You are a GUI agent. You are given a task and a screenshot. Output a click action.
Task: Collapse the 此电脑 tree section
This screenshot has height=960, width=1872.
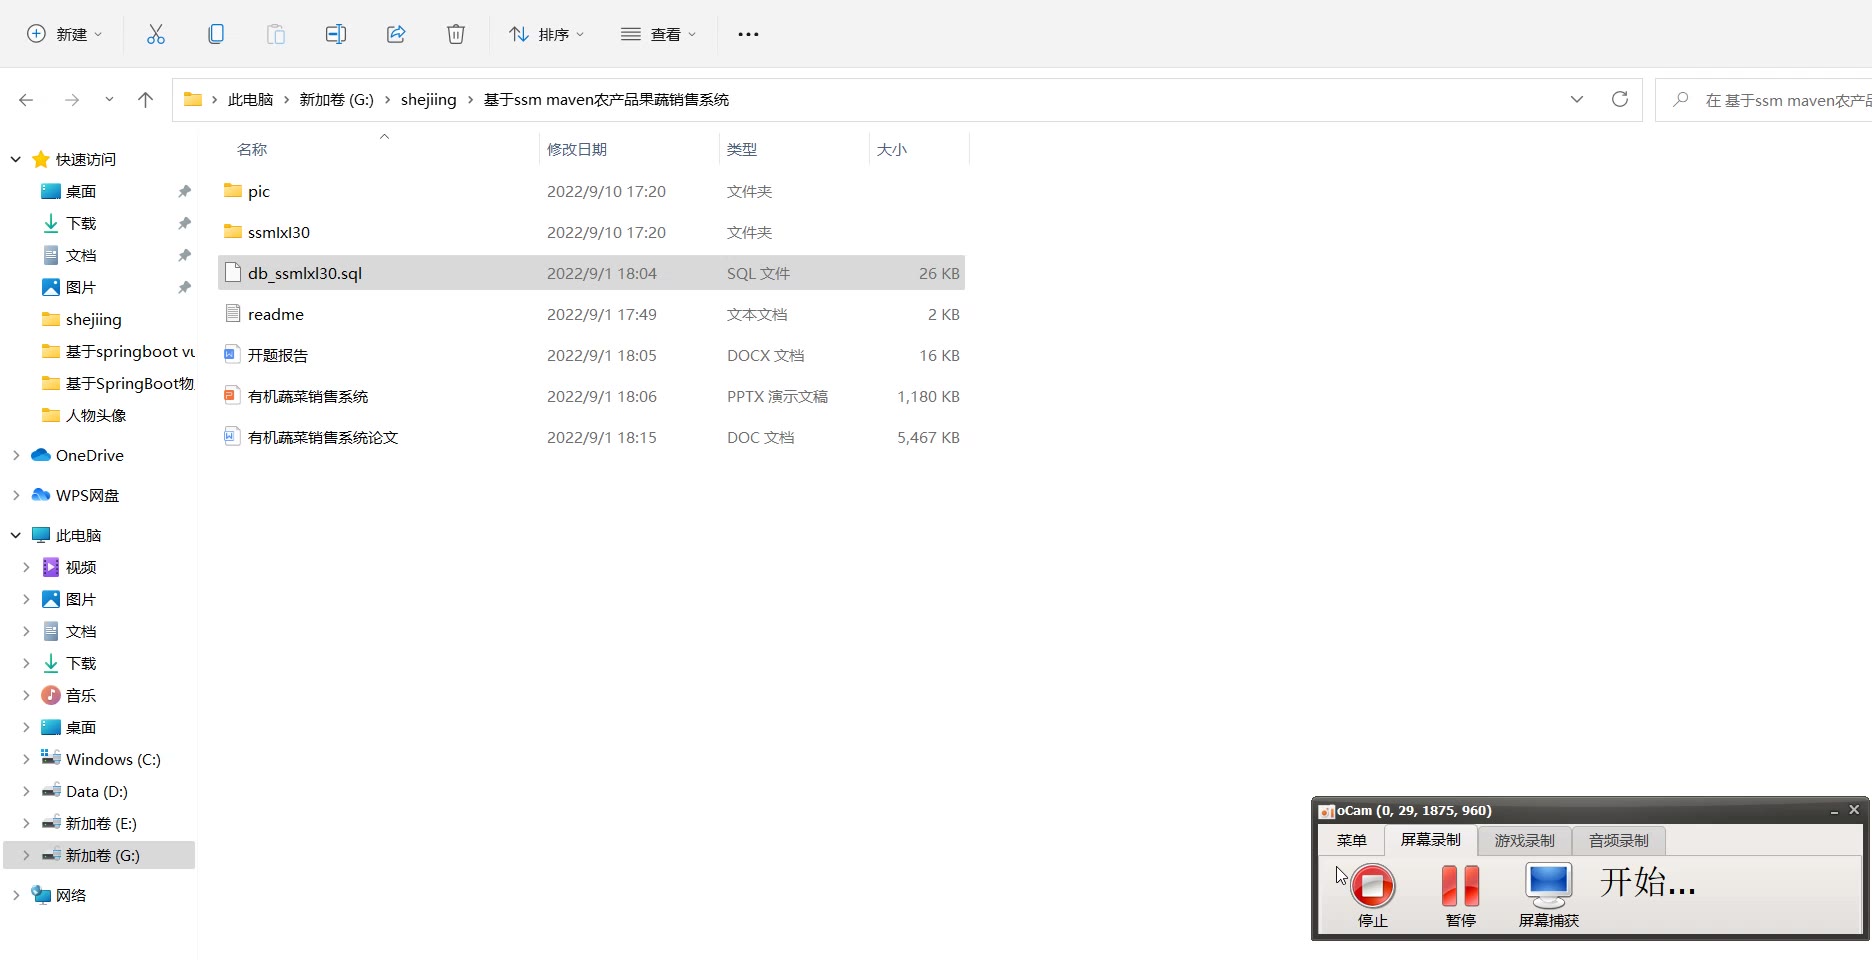[16, 535]
